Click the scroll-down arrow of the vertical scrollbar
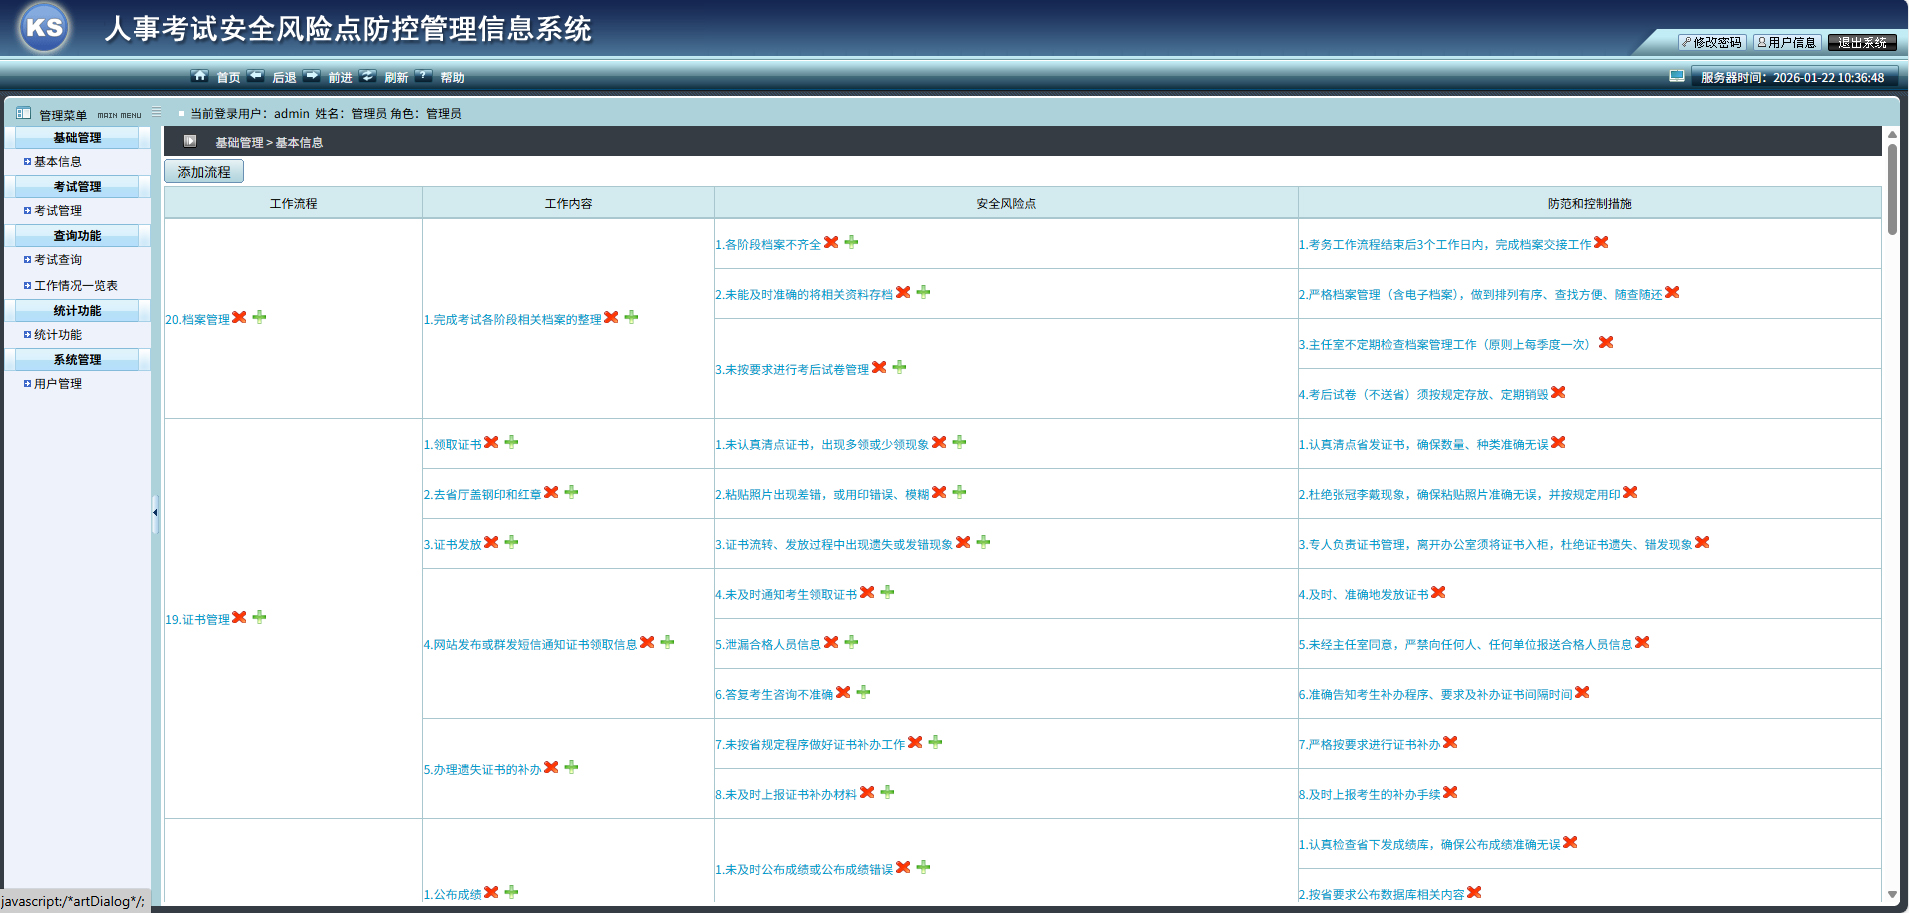The width and height of the screenshot is (1909, 913). [1892, 894]
